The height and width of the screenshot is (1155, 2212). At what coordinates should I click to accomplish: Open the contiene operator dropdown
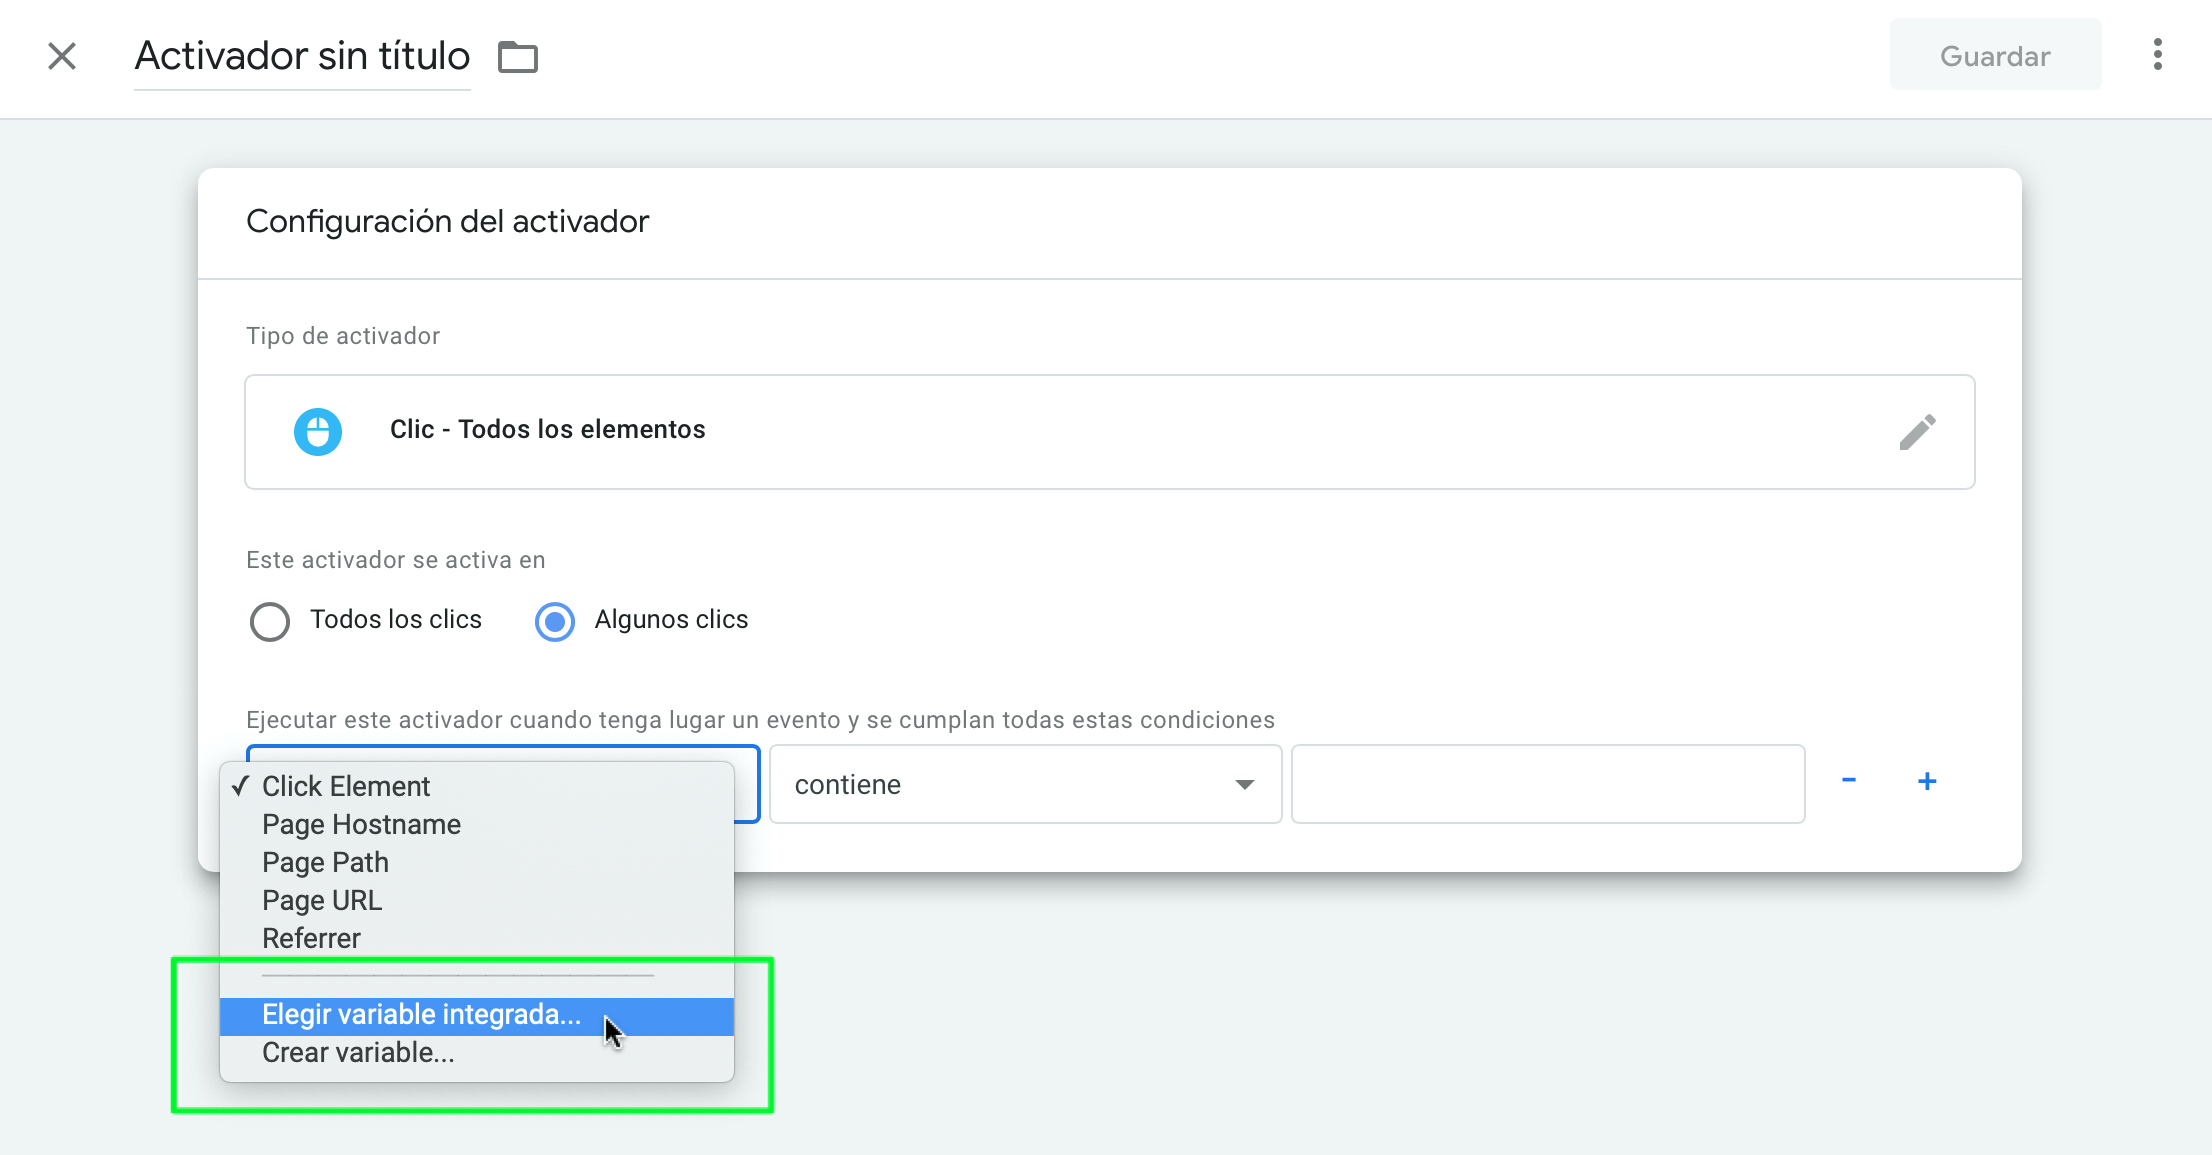pos(1000,785)
